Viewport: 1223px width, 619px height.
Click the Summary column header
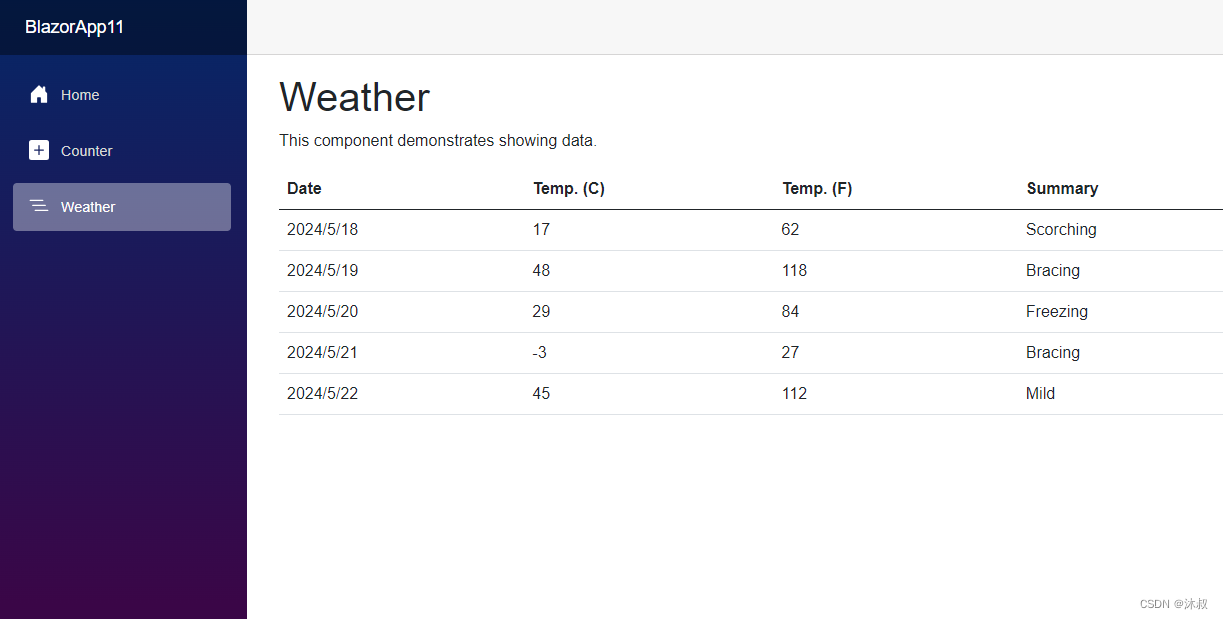click(x=1062, y=188)
